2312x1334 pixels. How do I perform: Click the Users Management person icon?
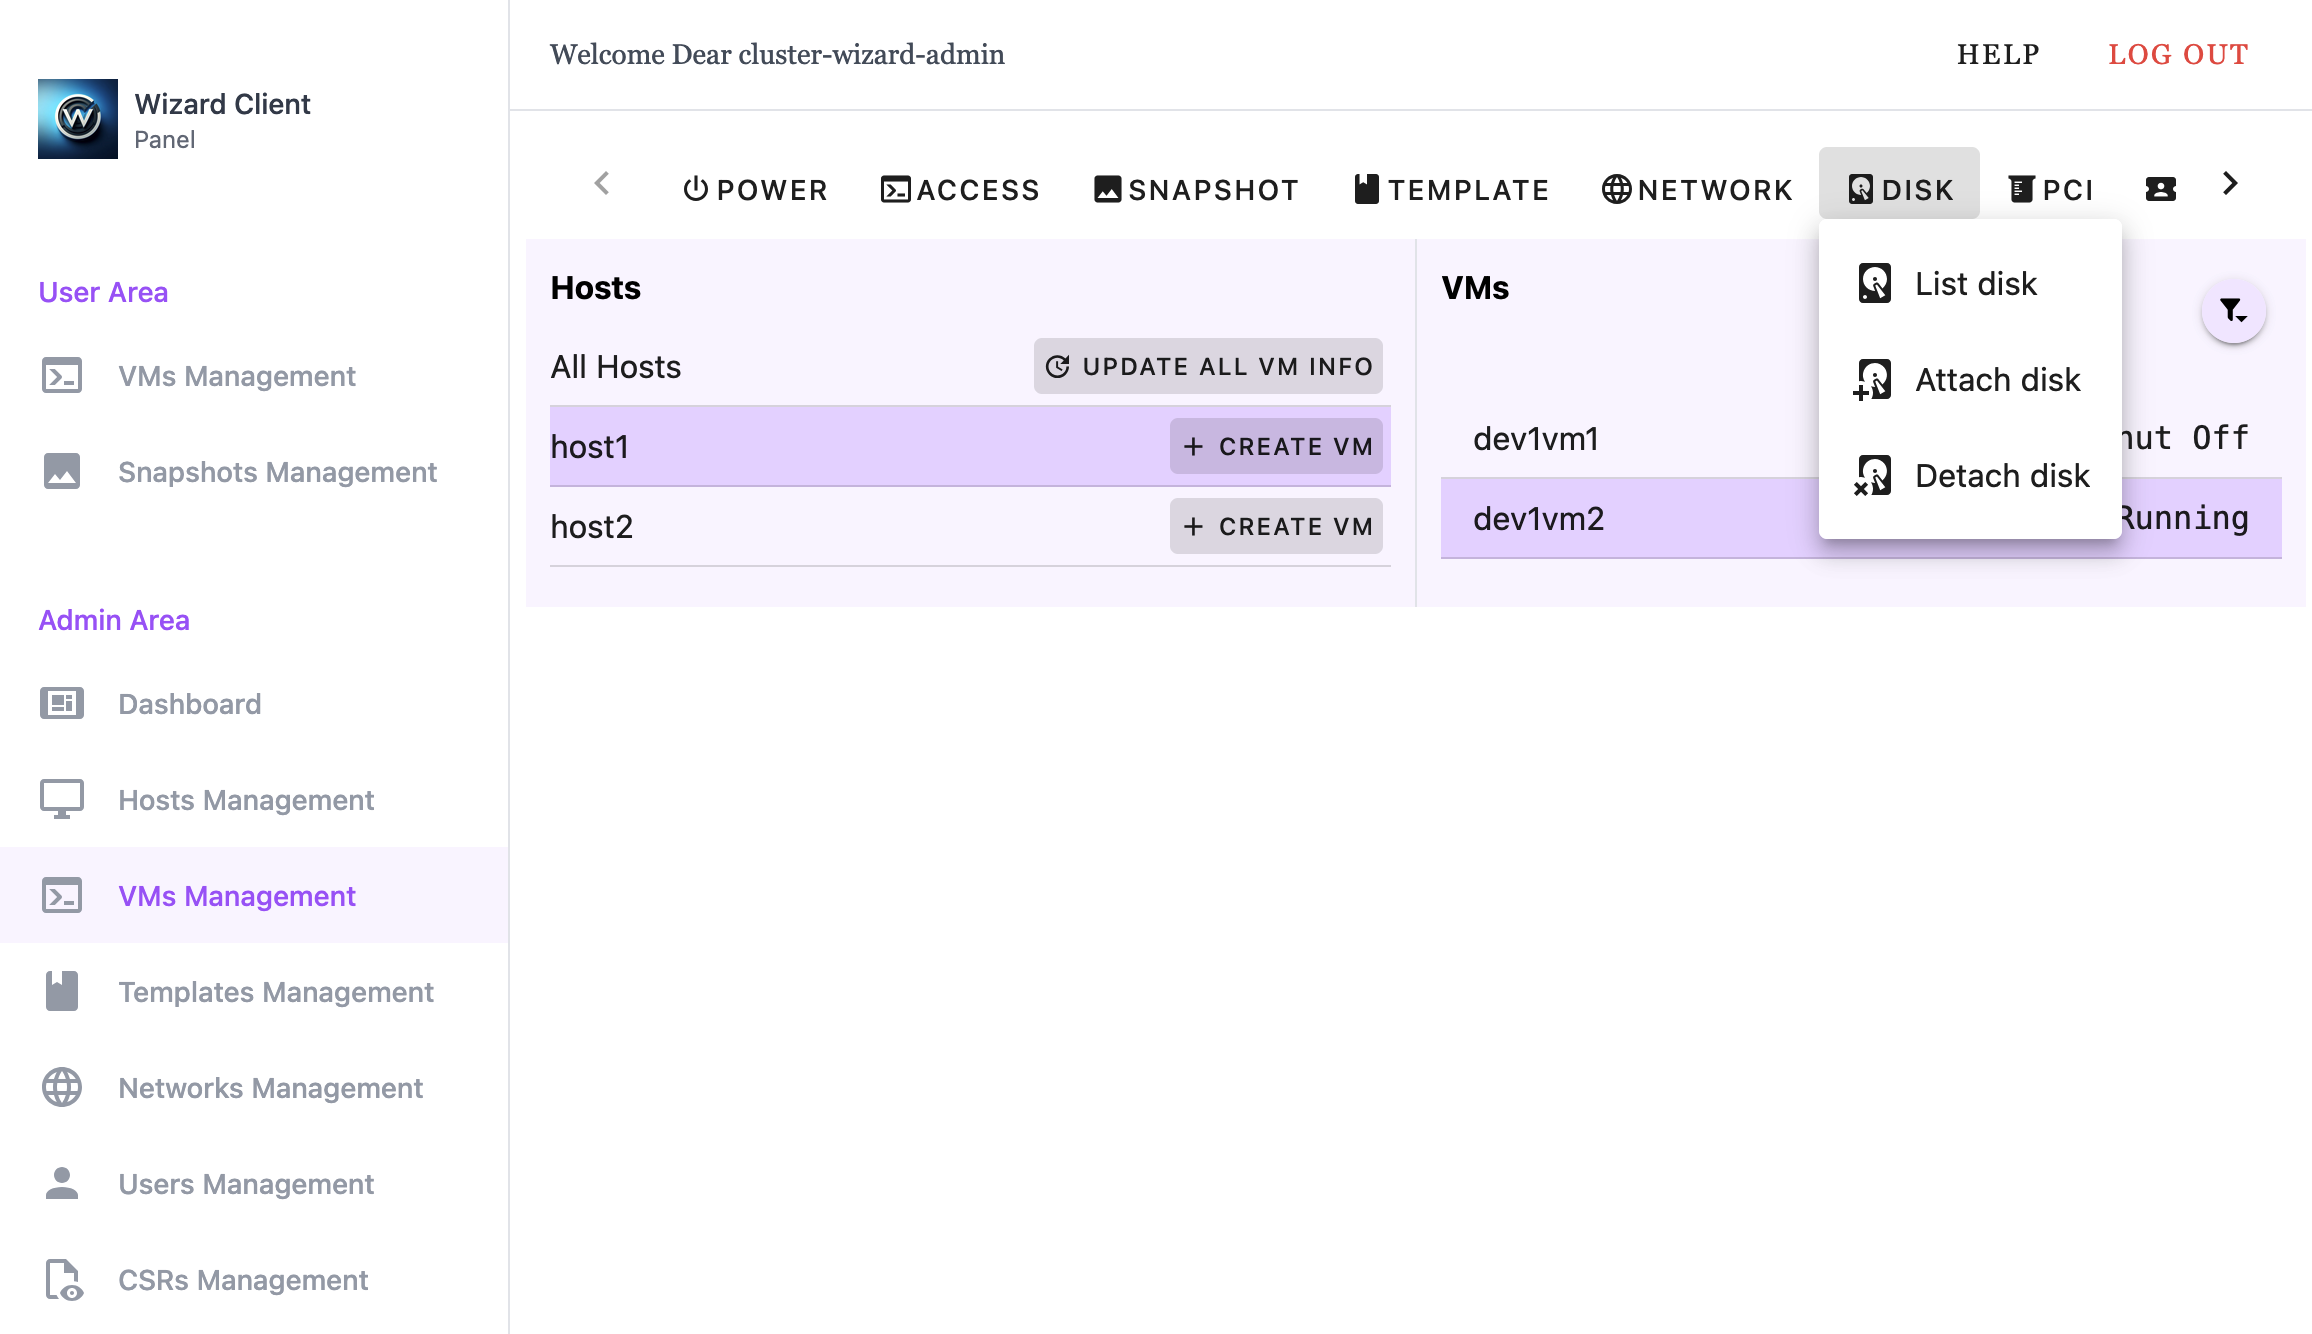point(62,1184)
